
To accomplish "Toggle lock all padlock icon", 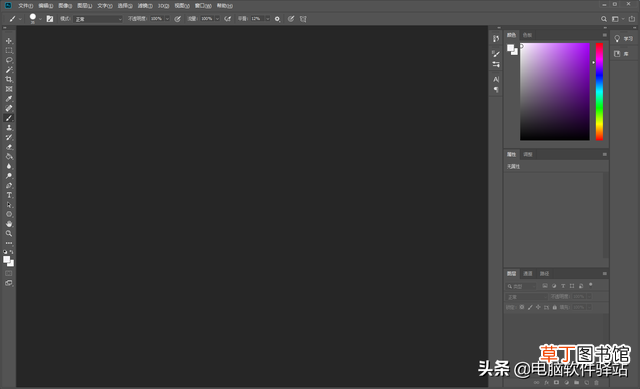I will tap(554, 307).
